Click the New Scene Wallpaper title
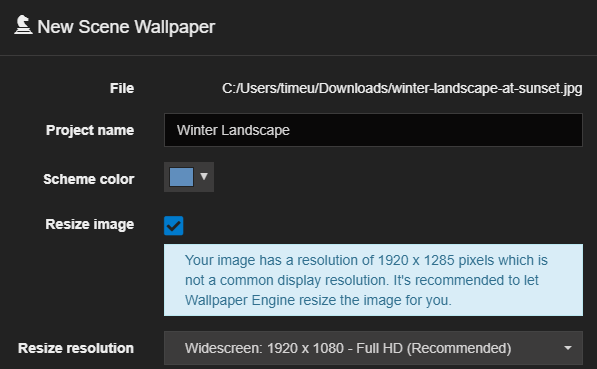Image resolution: width=597 pixels, height=369 pixels. point(126,27)
